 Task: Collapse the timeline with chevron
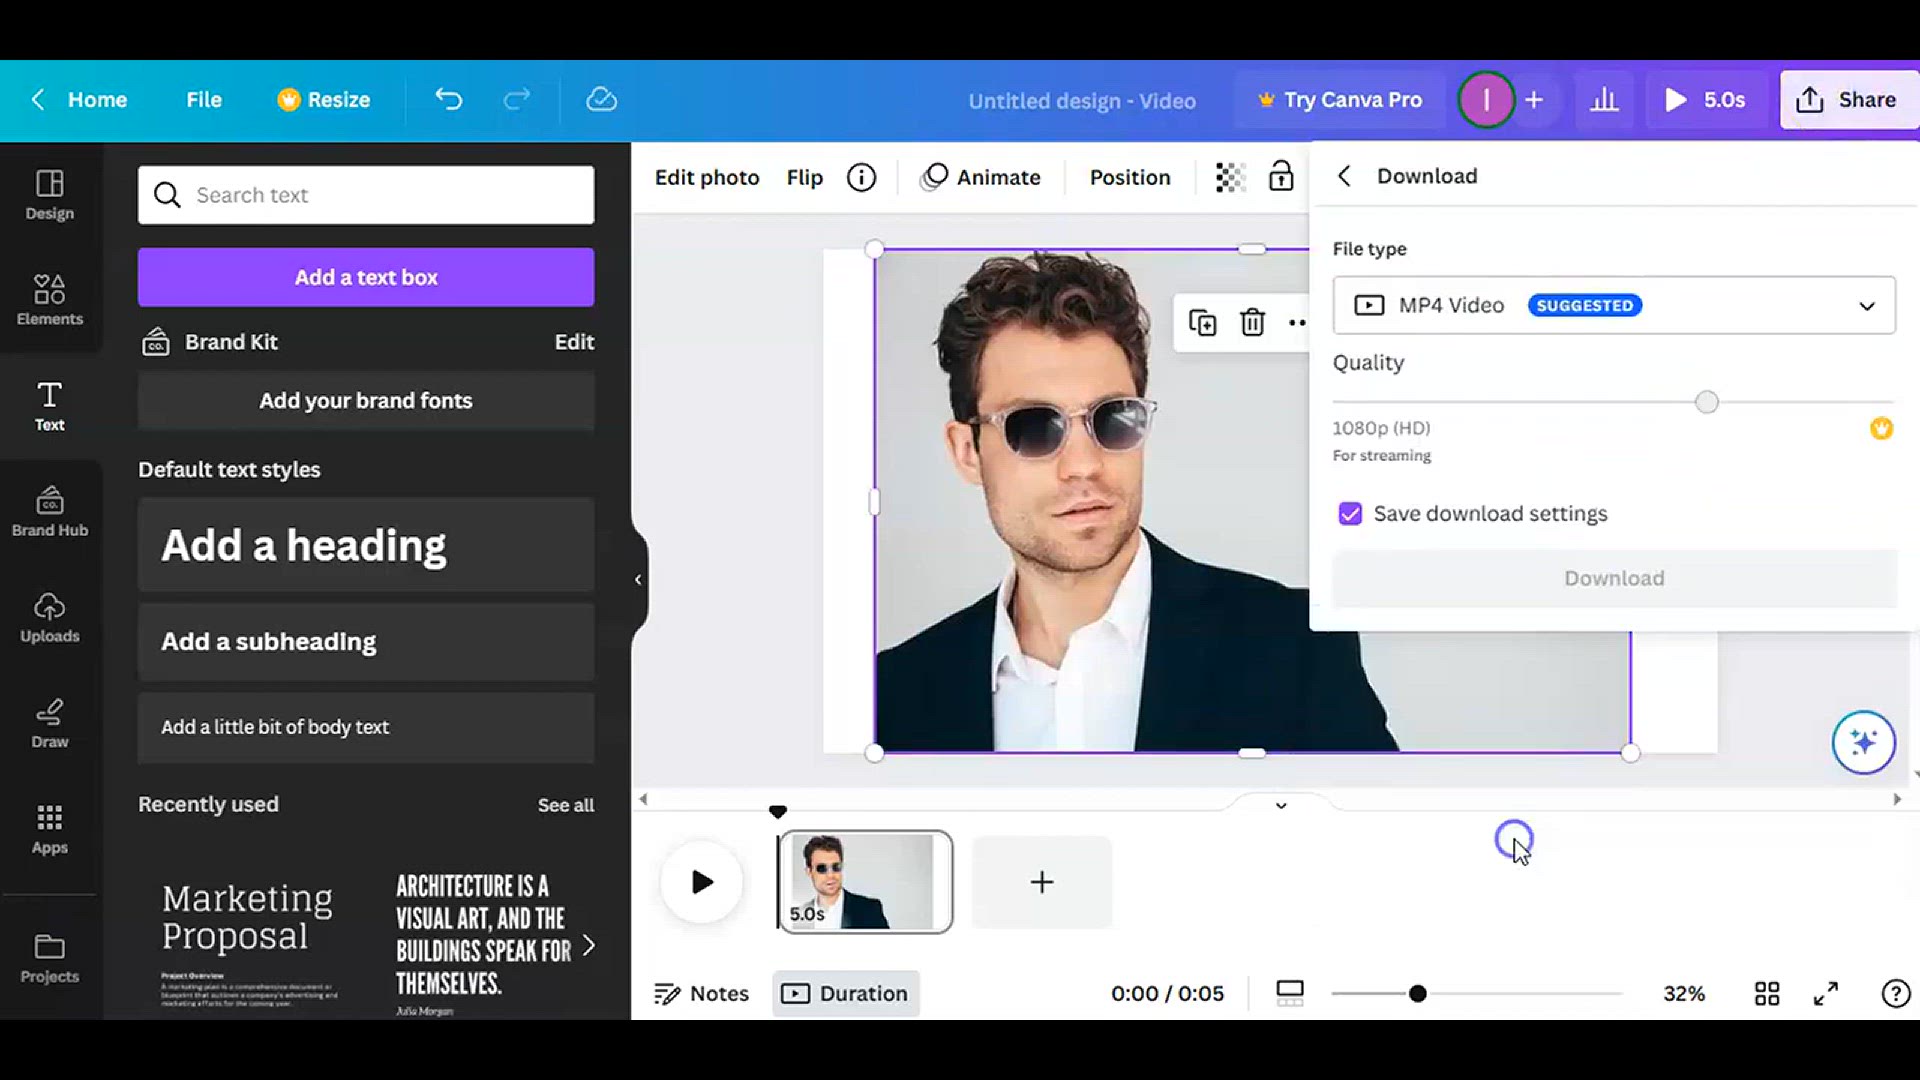(1280, 805)
